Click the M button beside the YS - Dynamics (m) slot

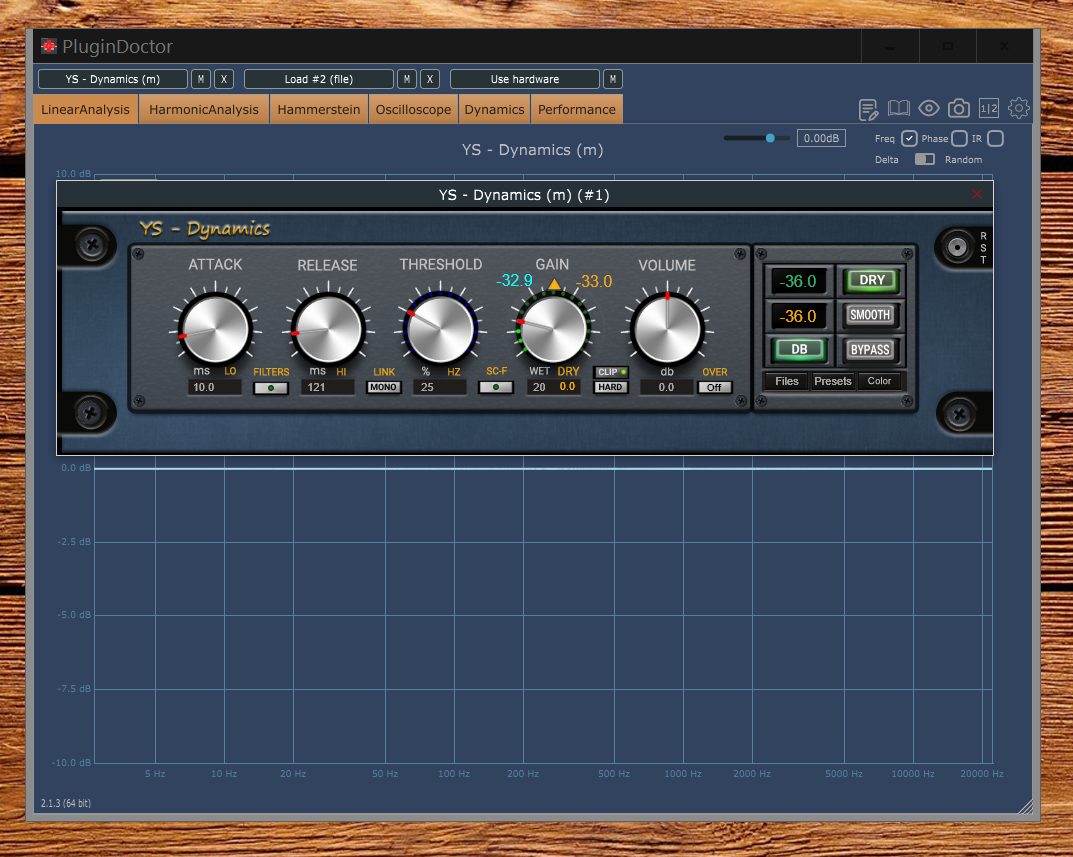pos(201,79)
